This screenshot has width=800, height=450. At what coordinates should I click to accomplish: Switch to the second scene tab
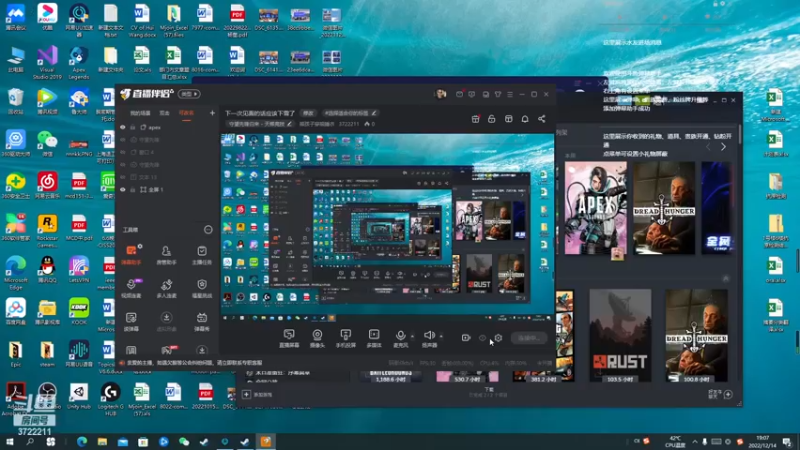coord(164,113)
